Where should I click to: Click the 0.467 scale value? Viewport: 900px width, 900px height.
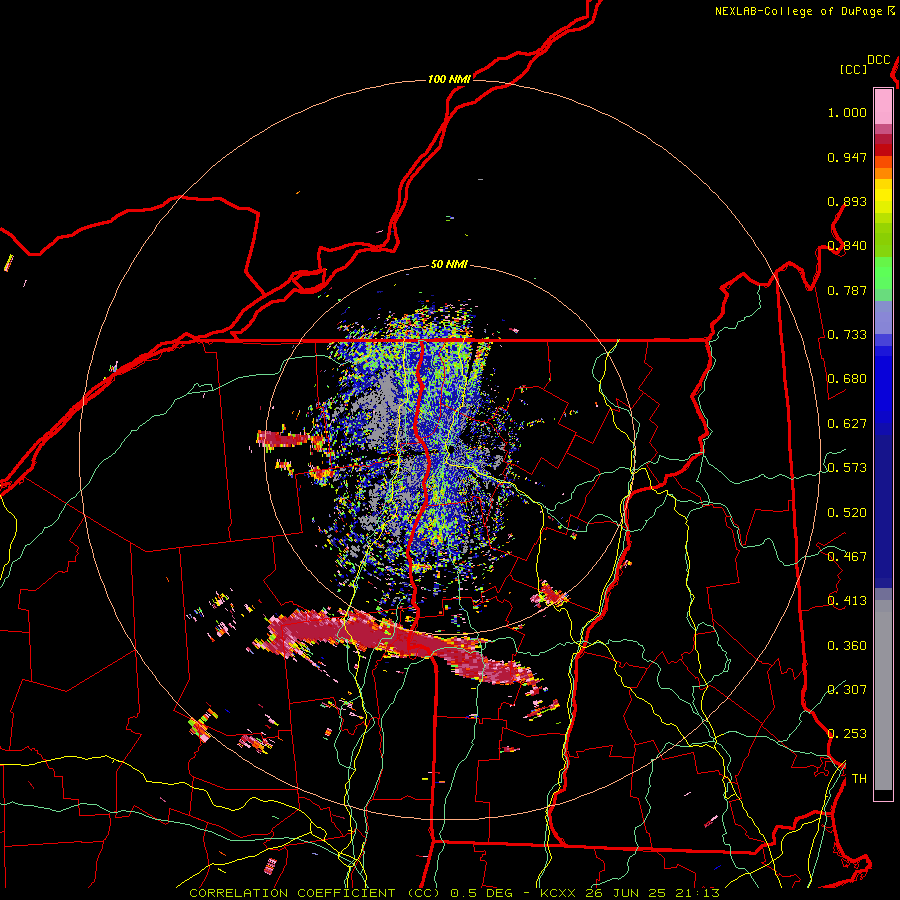(x=847, y=557)
